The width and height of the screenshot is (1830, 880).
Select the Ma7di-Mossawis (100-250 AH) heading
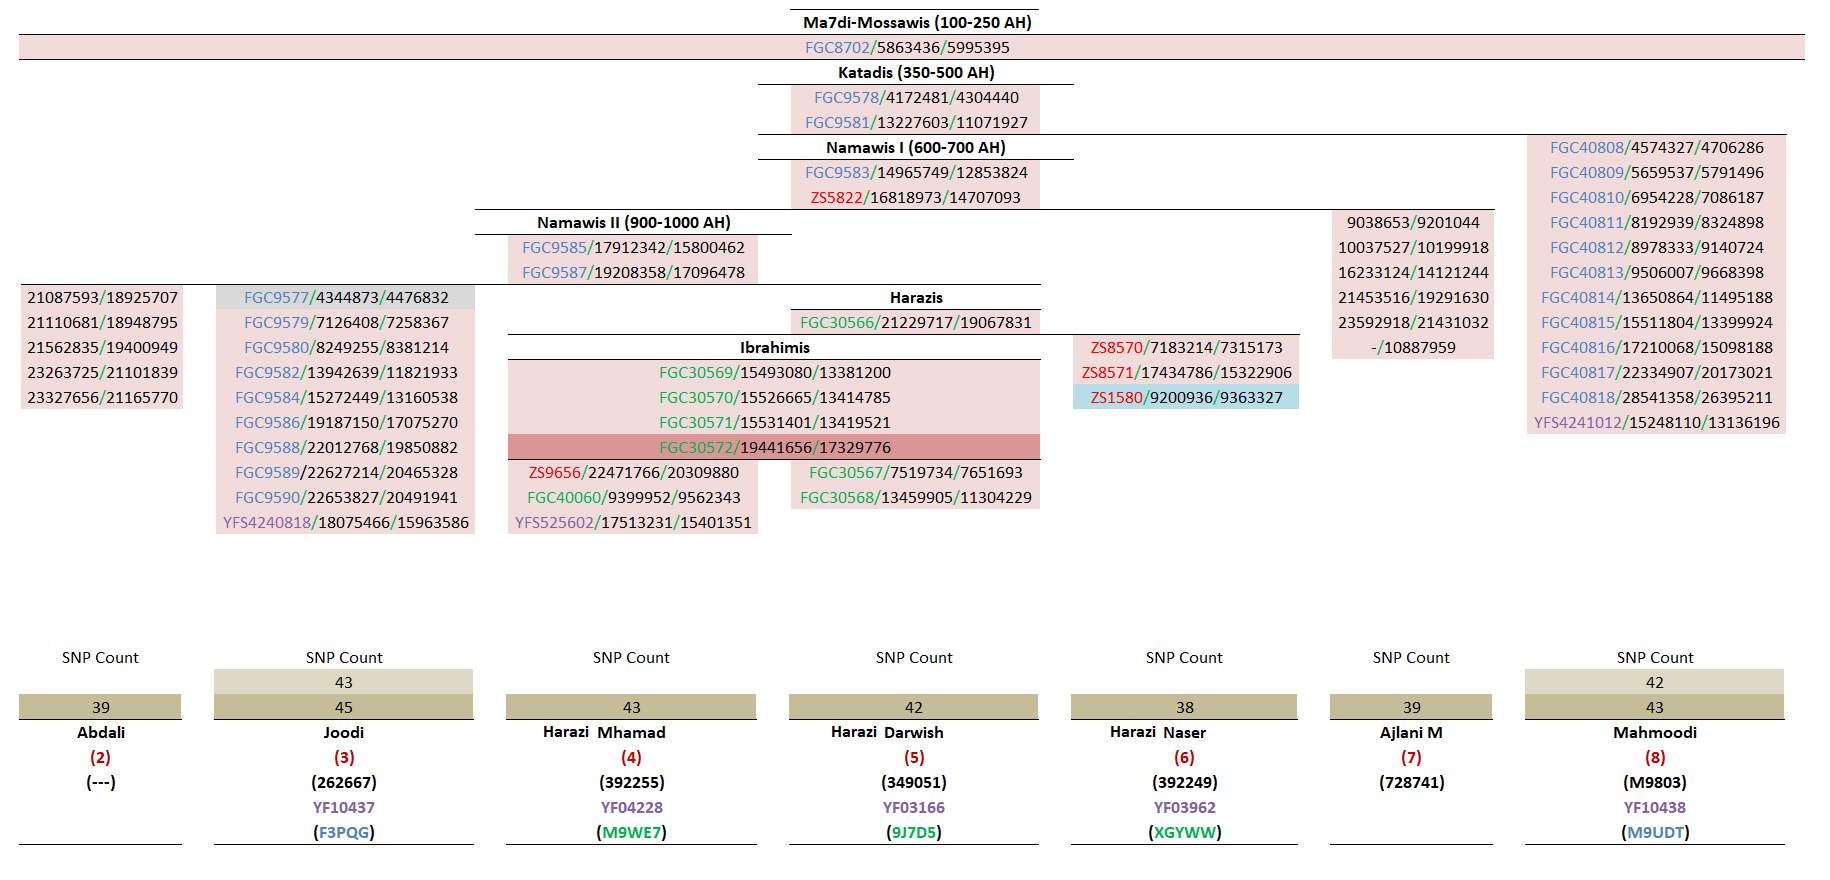tap(916, 22)
